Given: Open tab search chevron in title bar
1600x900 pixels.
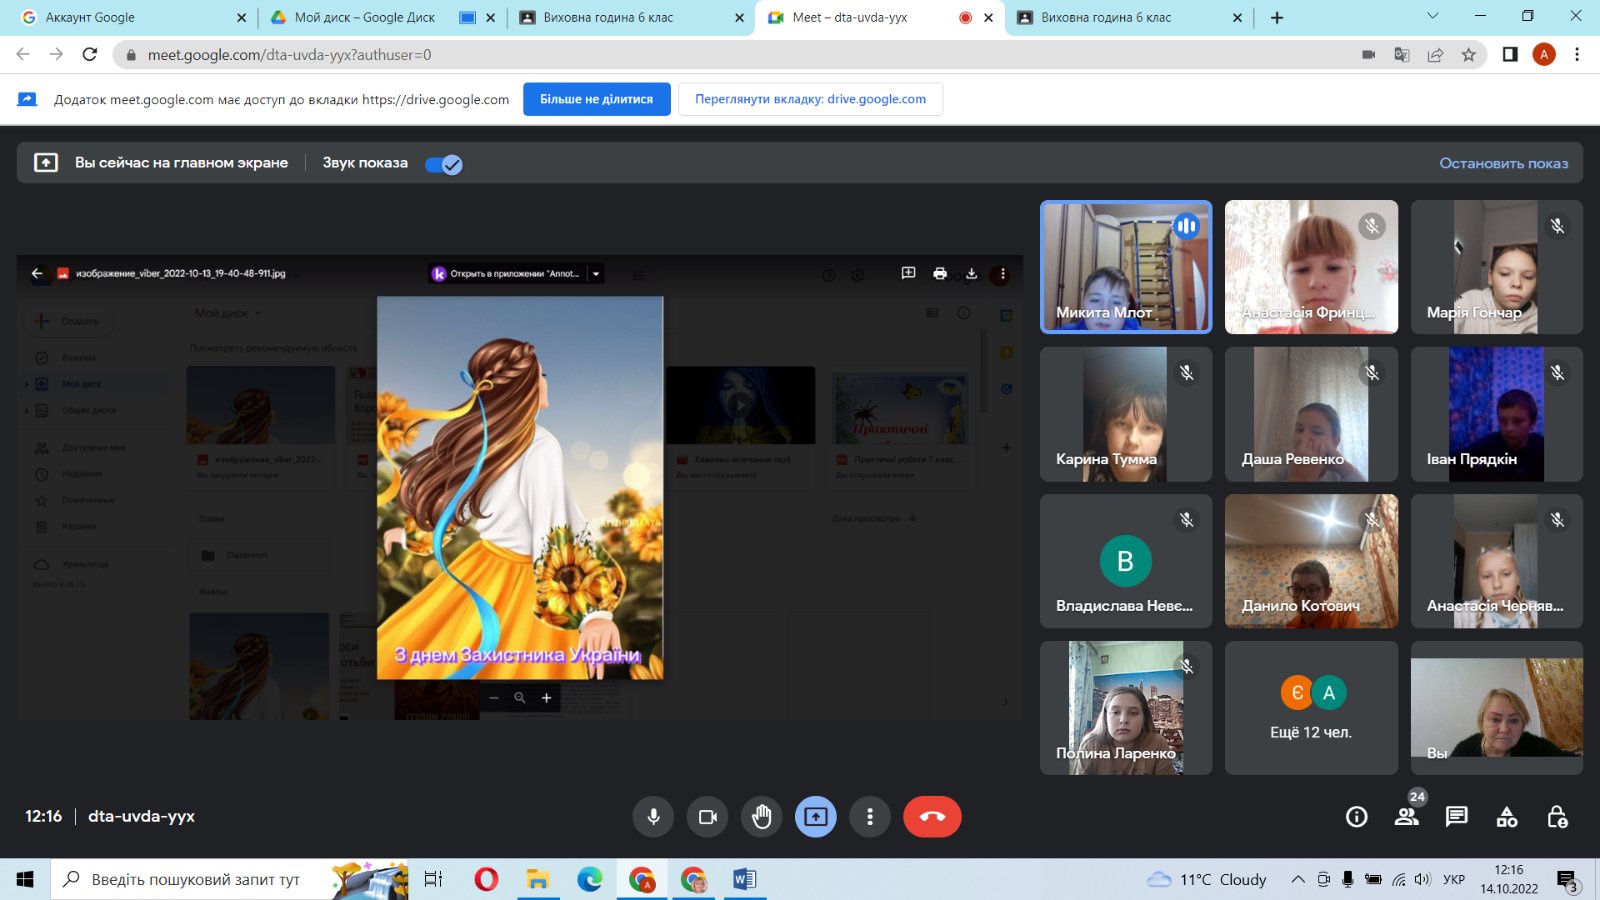Looking at the screenshot, I should tap(1432, 16).
